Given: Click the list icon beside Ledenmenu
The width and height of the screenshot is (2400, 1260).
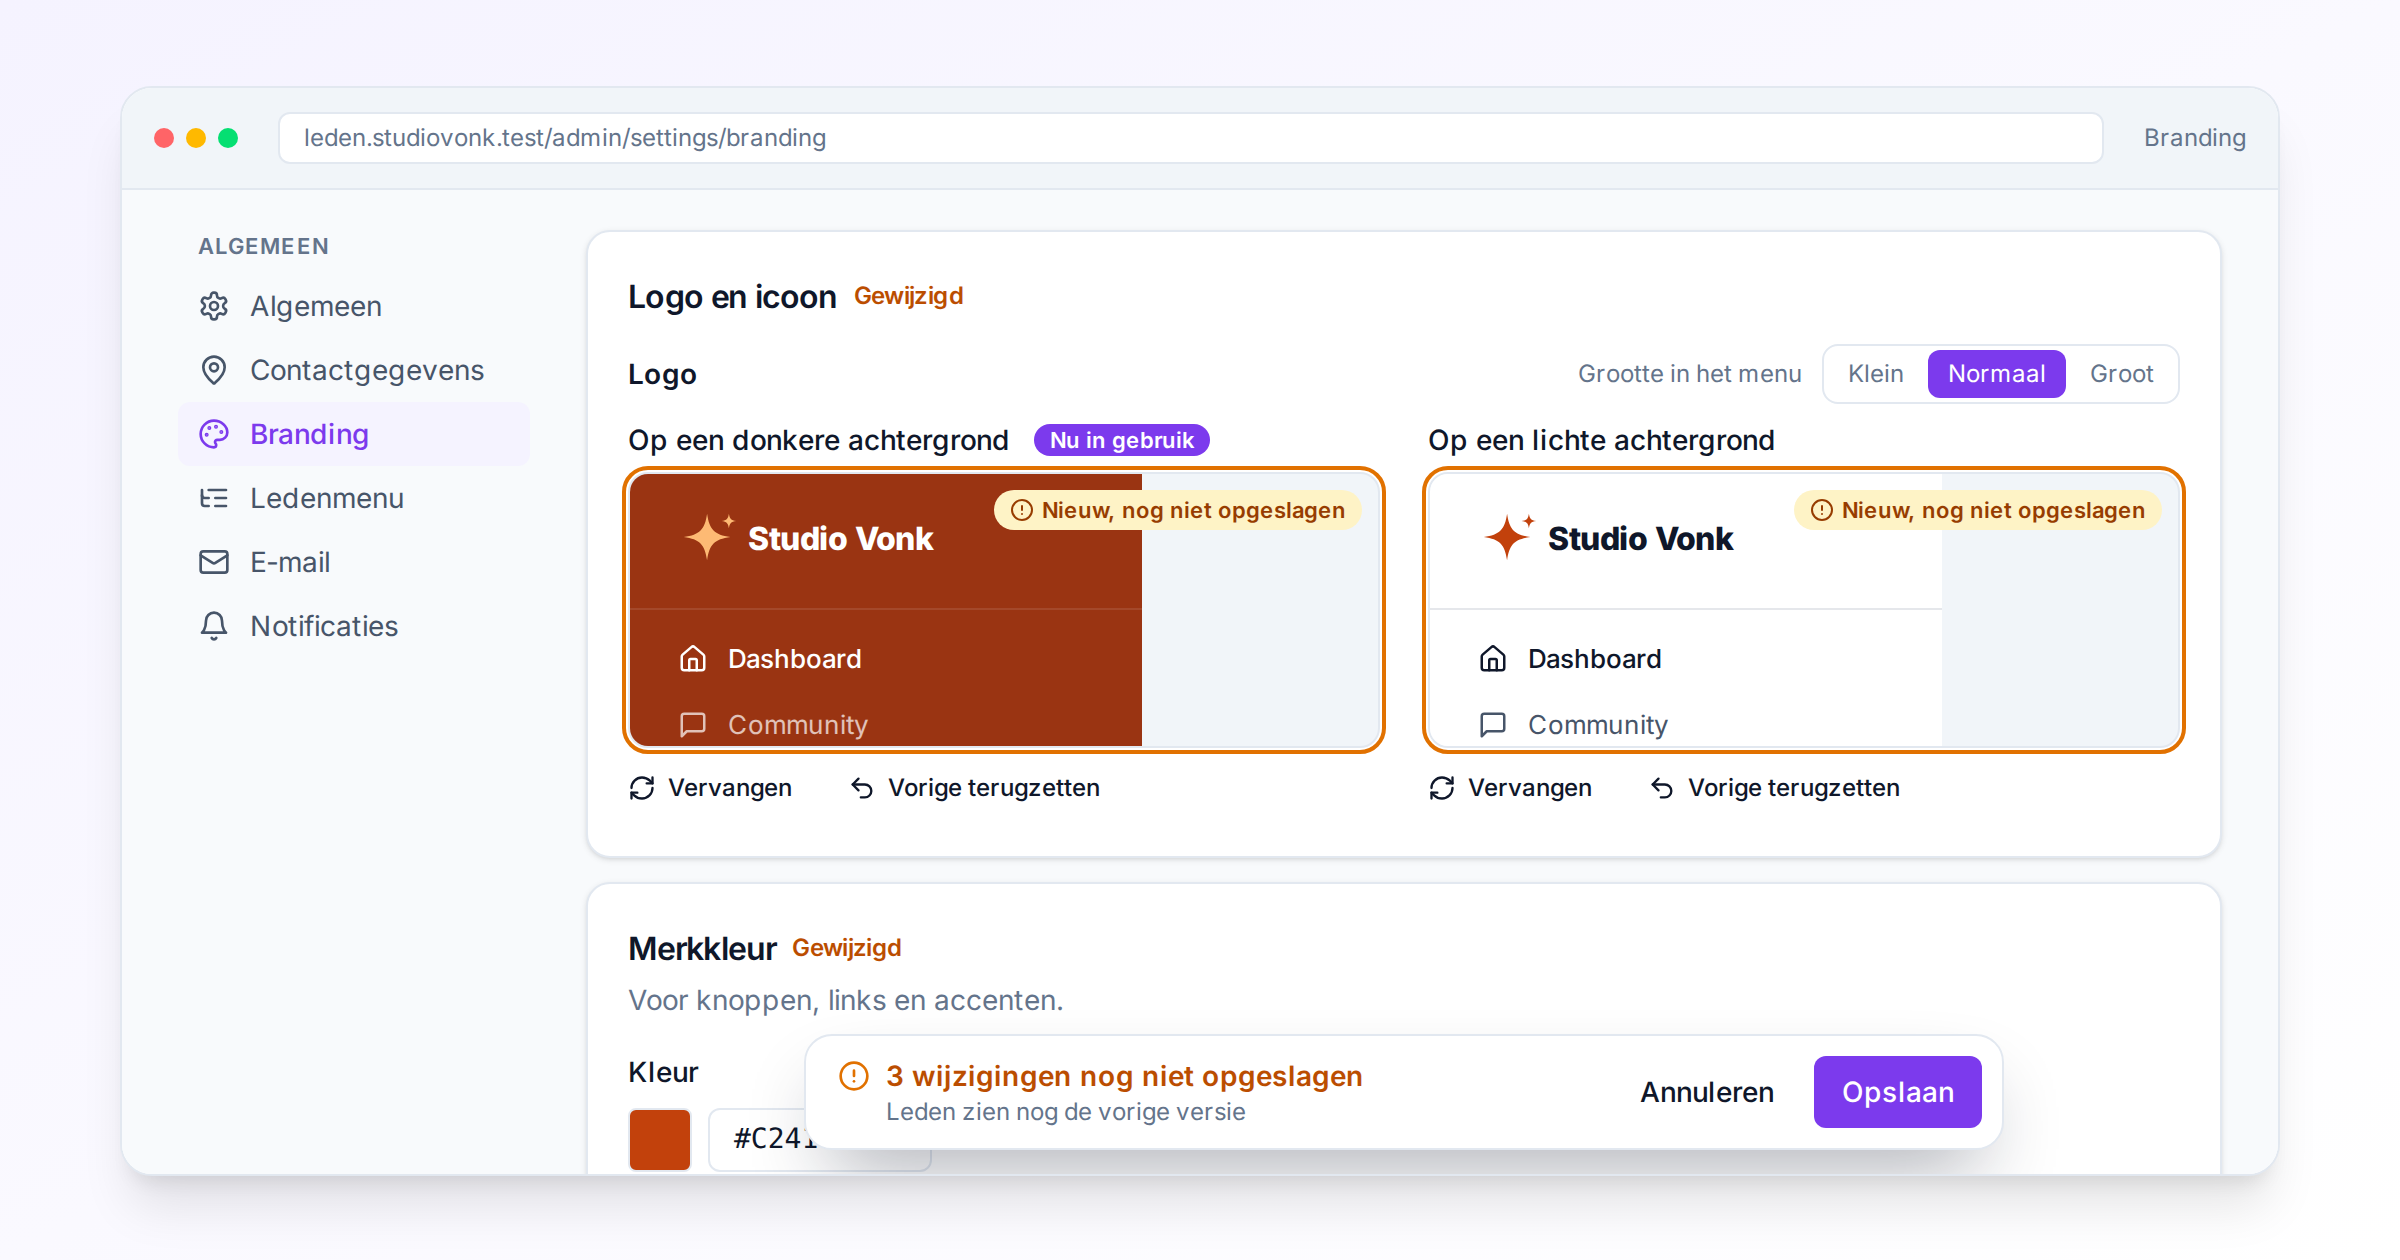Looking at the screenshot, I should pos(214,498).
